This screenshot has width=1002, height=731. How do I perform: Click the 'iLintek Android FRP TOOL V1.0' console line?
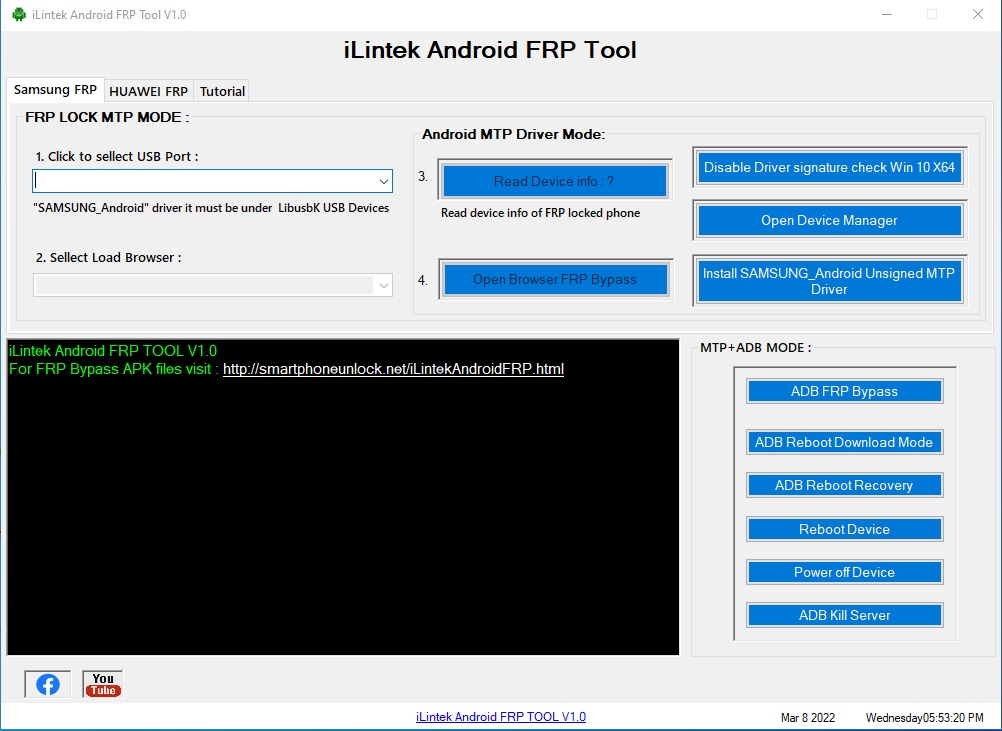[113, 351]
